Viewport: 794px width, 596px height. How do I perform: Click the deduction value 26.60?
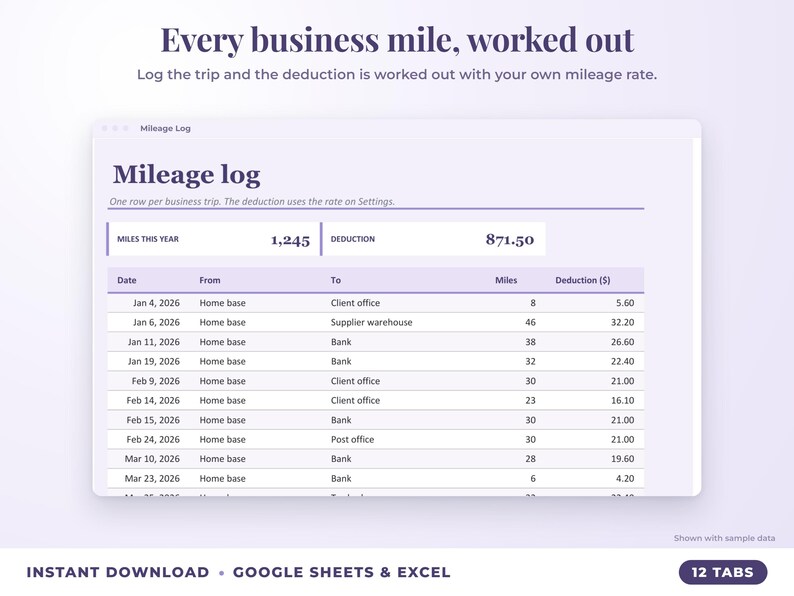(x=622, y=342)
